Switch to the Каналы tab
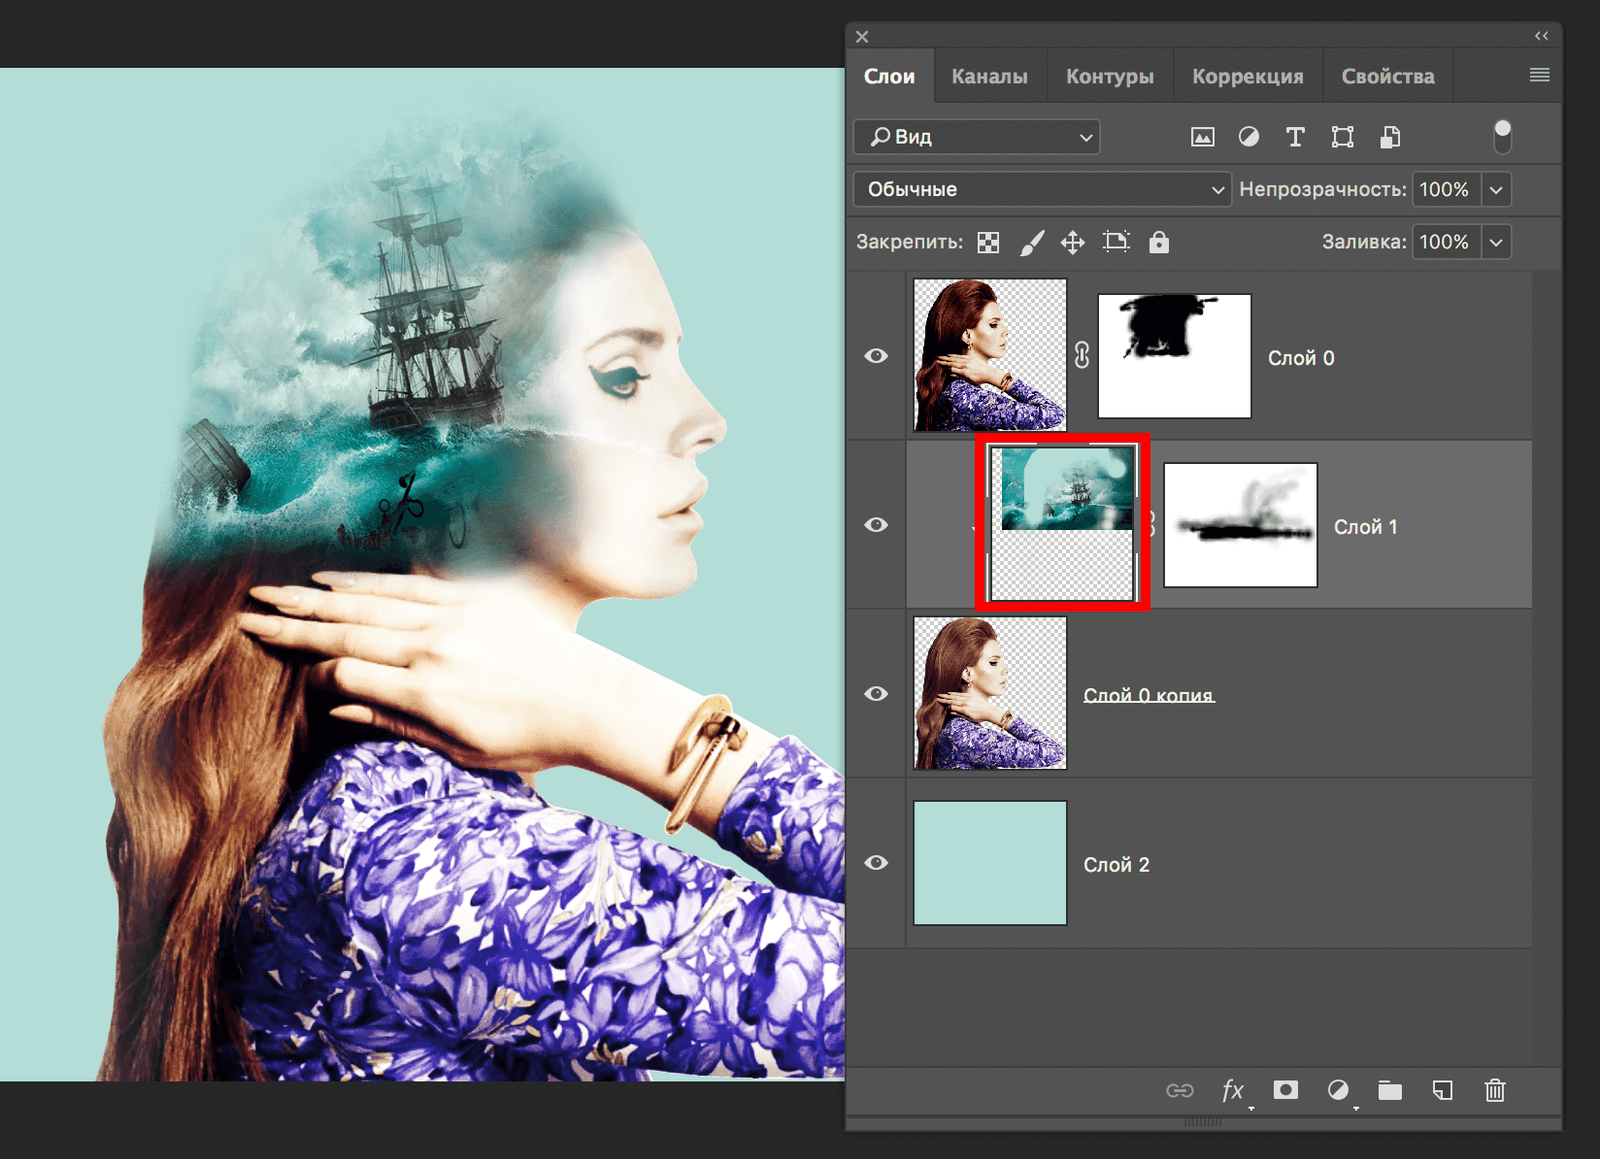This screenshot has height=1159, width=1600. pyautogui.click(x=989, y=76)
